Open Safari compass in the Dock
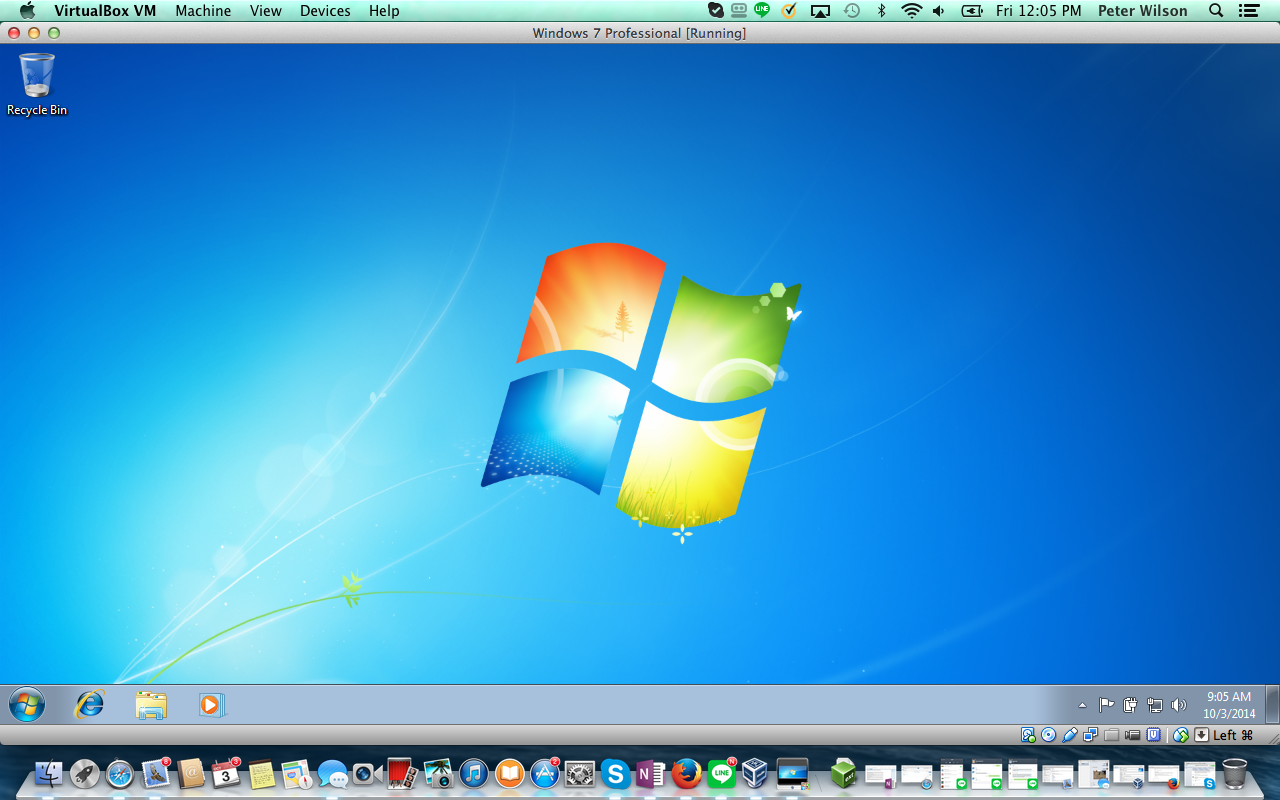This screenshot has height=800, width=1280. tap(120, 773)
